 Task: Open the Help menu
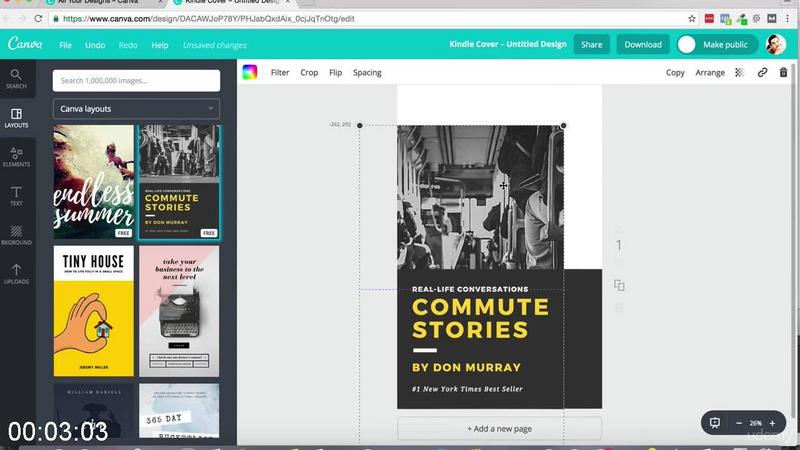pos(160,45)
